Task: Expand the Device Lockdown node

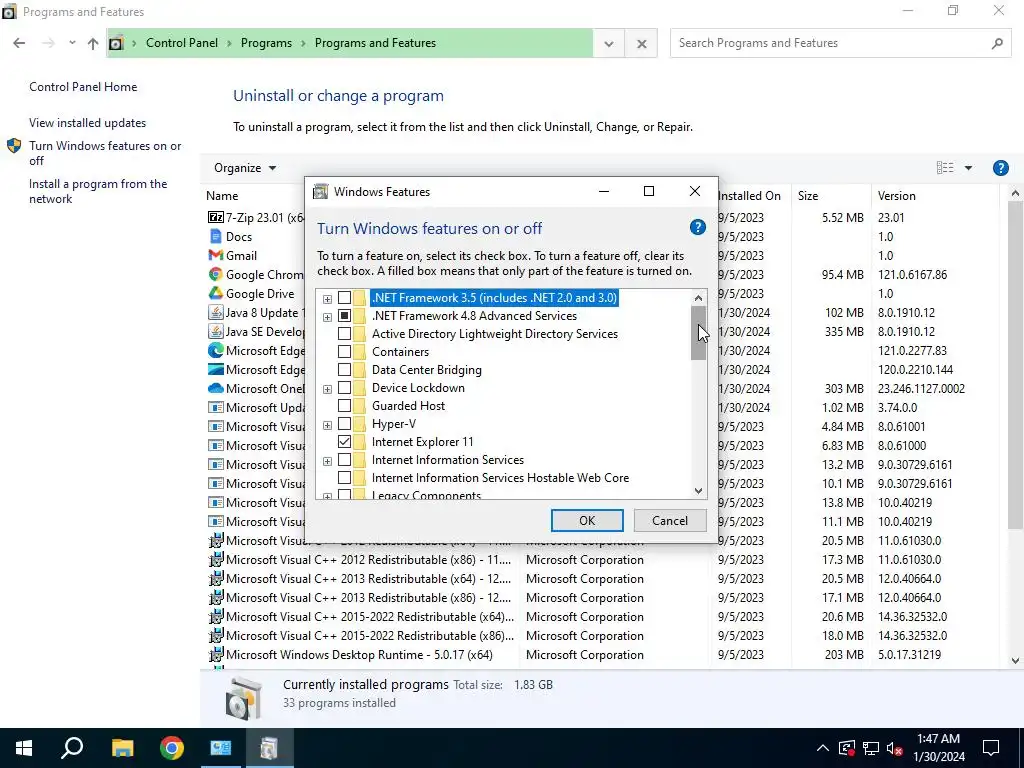Action: click(327, 389)
